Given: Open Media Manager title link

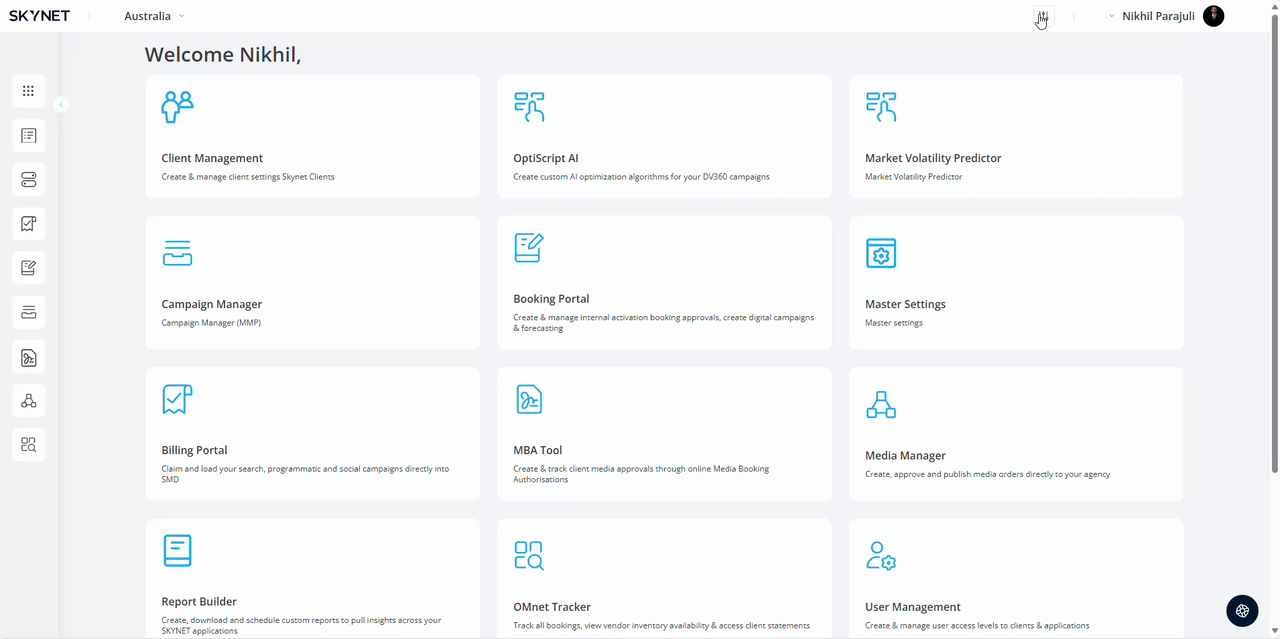Looking at the screenshot, I should (x=905, y=455).
